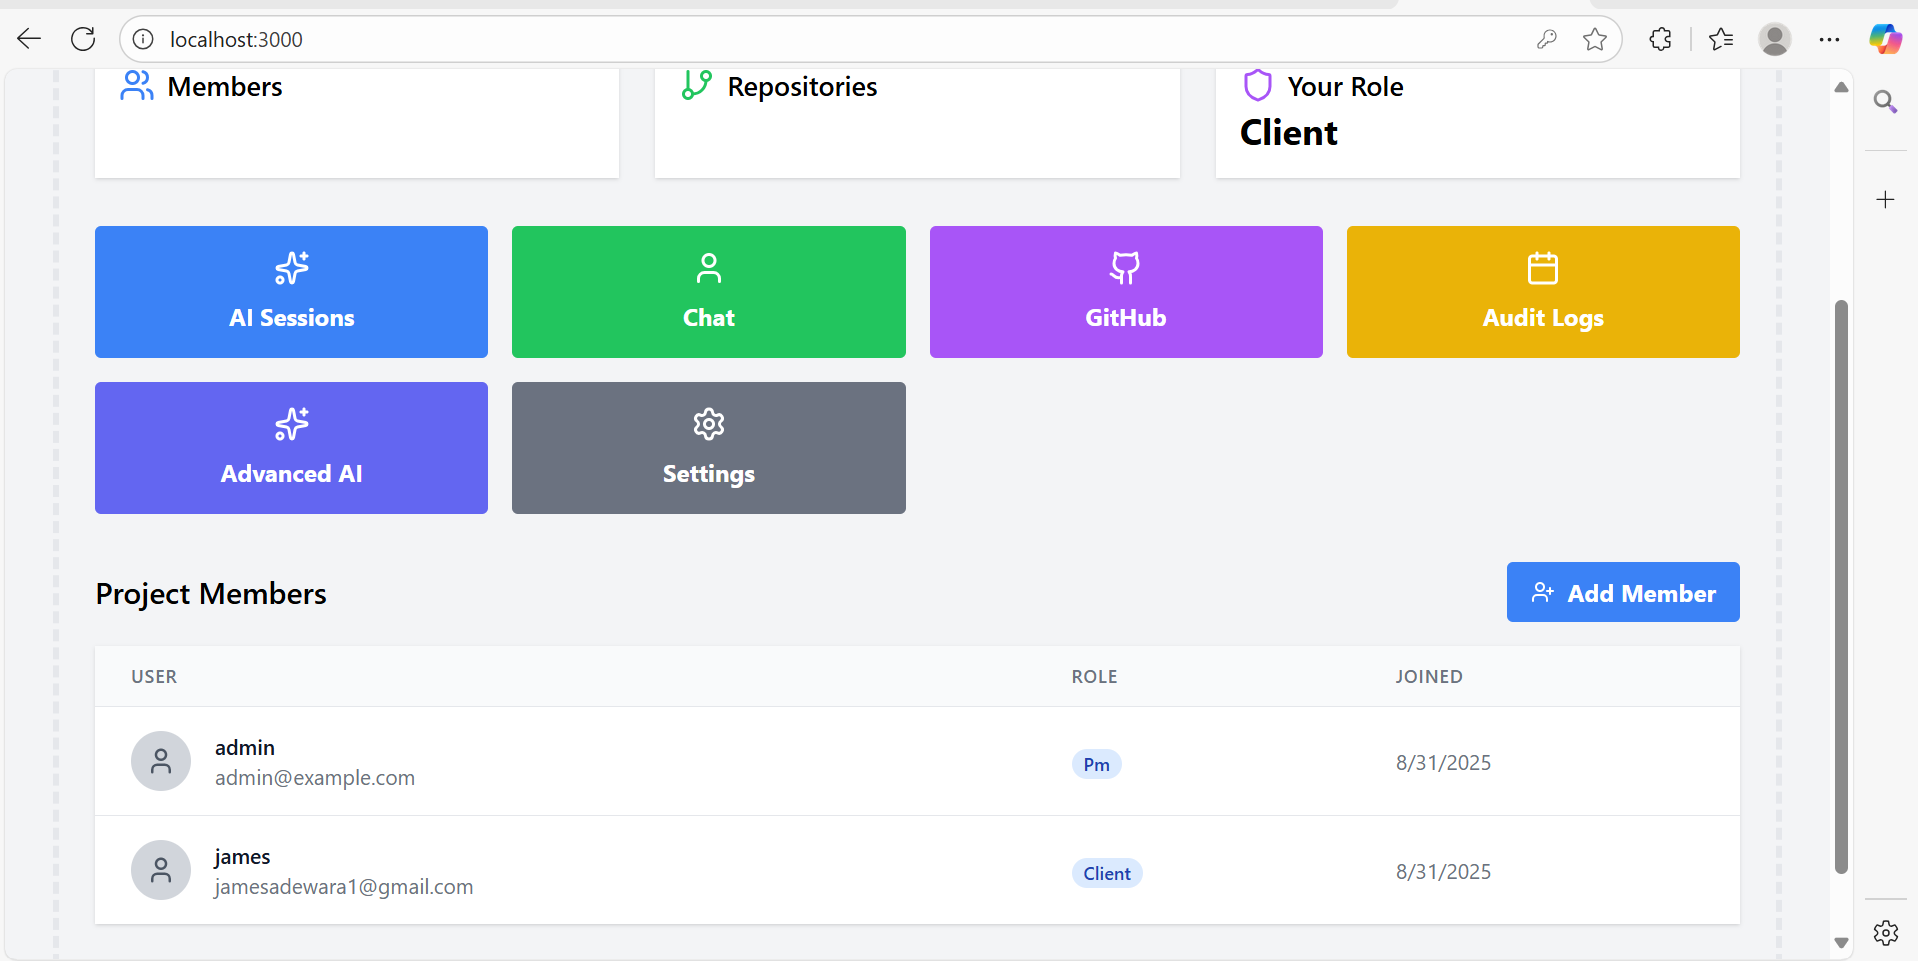Add this page to favorites
The height and width of the screenshot is (961, 1918).
tap(1595, 39)
